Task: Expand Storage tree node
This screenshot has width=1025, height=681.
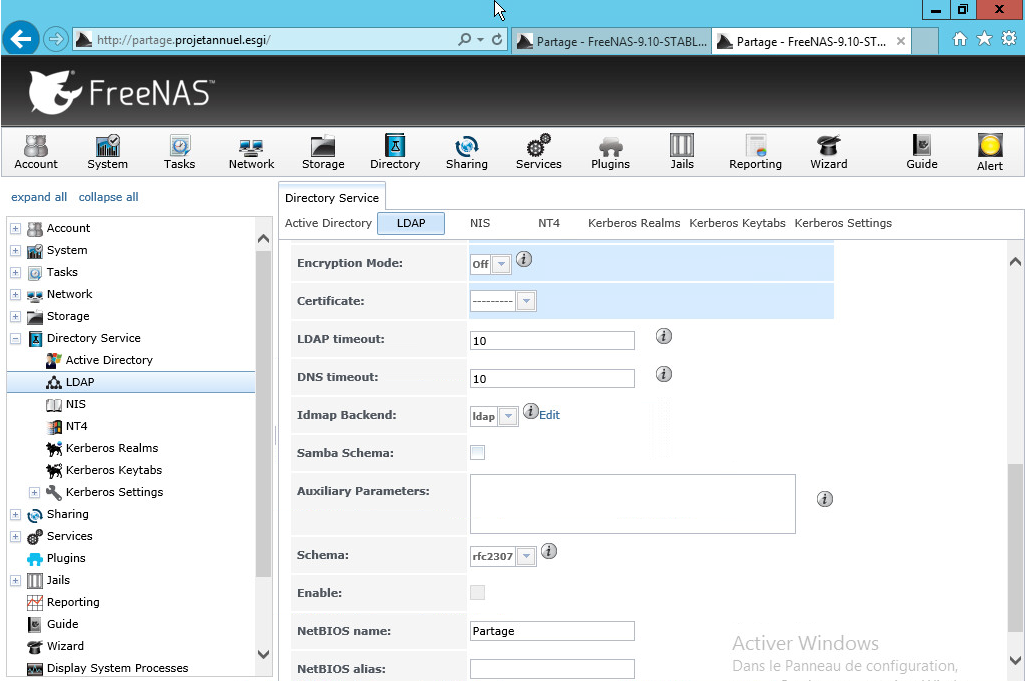Action: click(16, 316)
